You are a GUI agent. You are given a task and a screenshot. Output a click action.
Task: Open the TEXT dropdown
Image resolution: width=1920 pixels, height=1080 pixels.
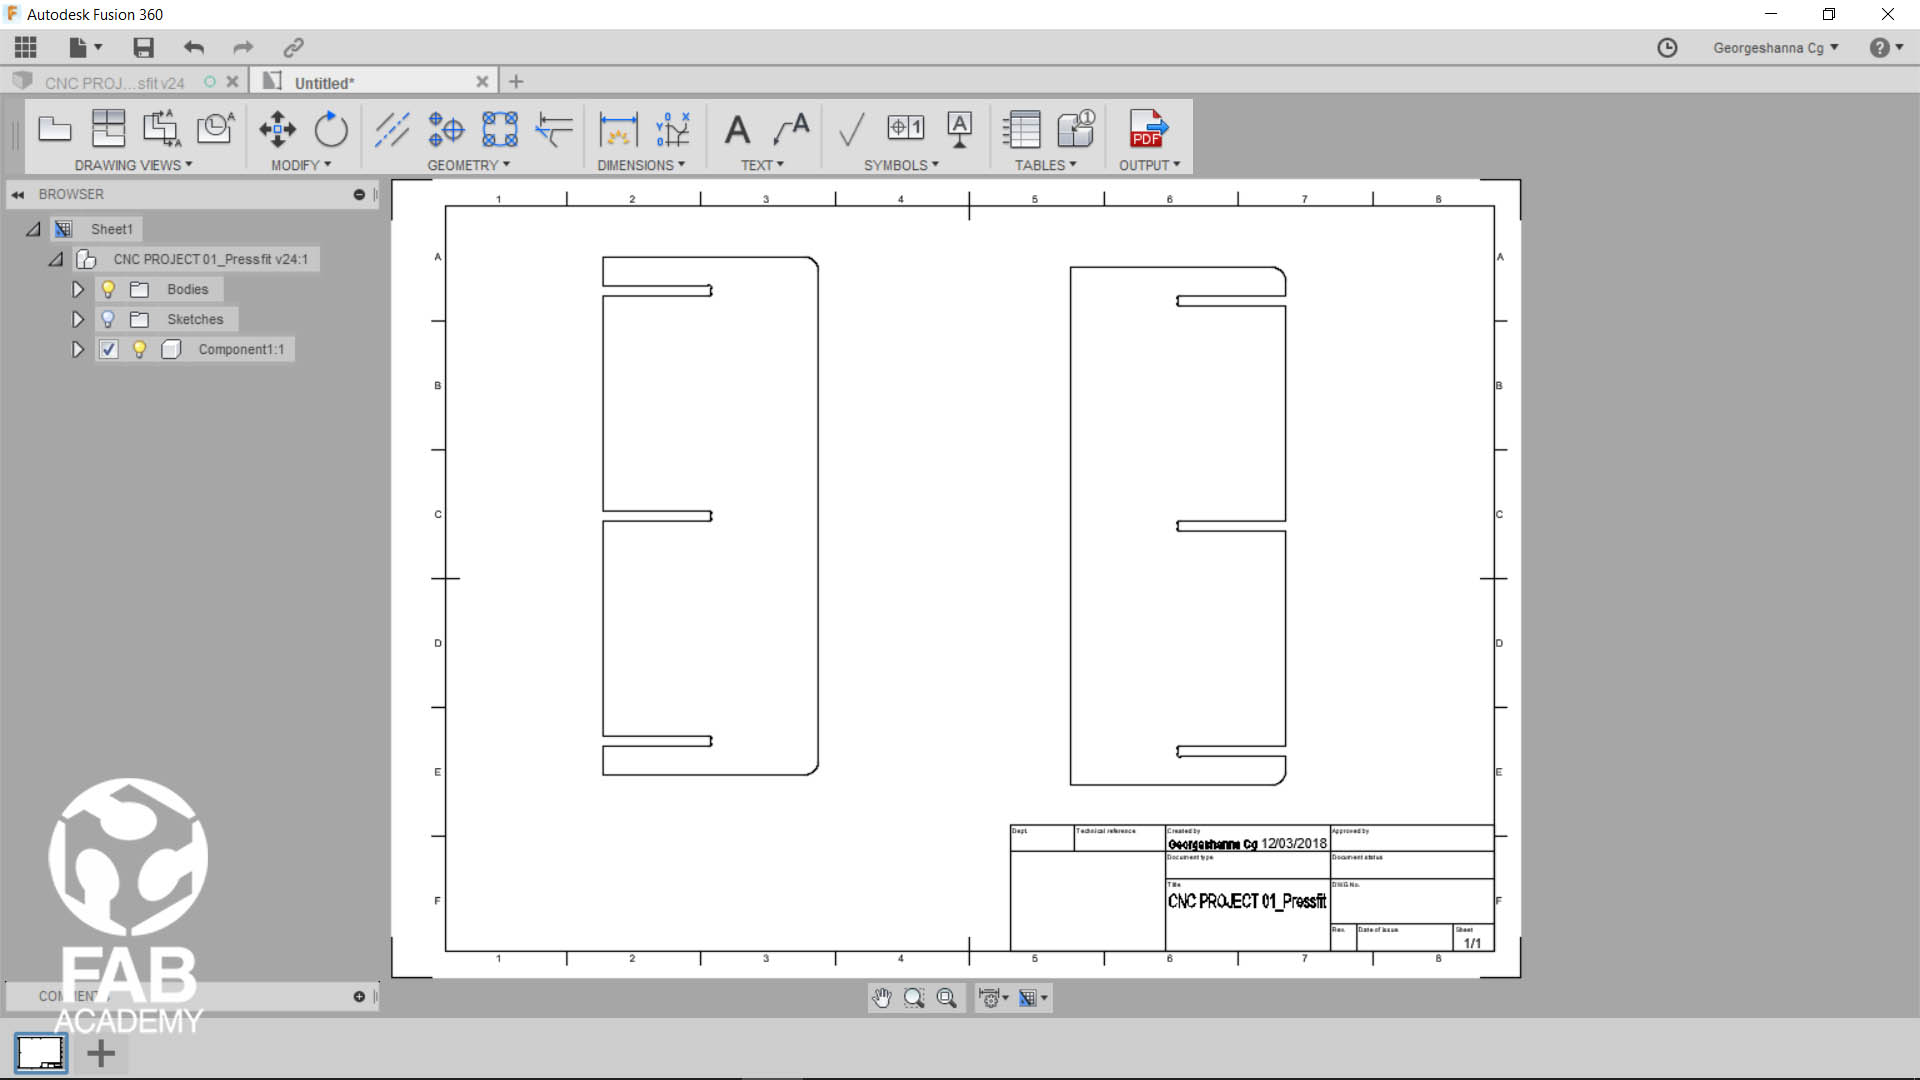click(762, 165)
